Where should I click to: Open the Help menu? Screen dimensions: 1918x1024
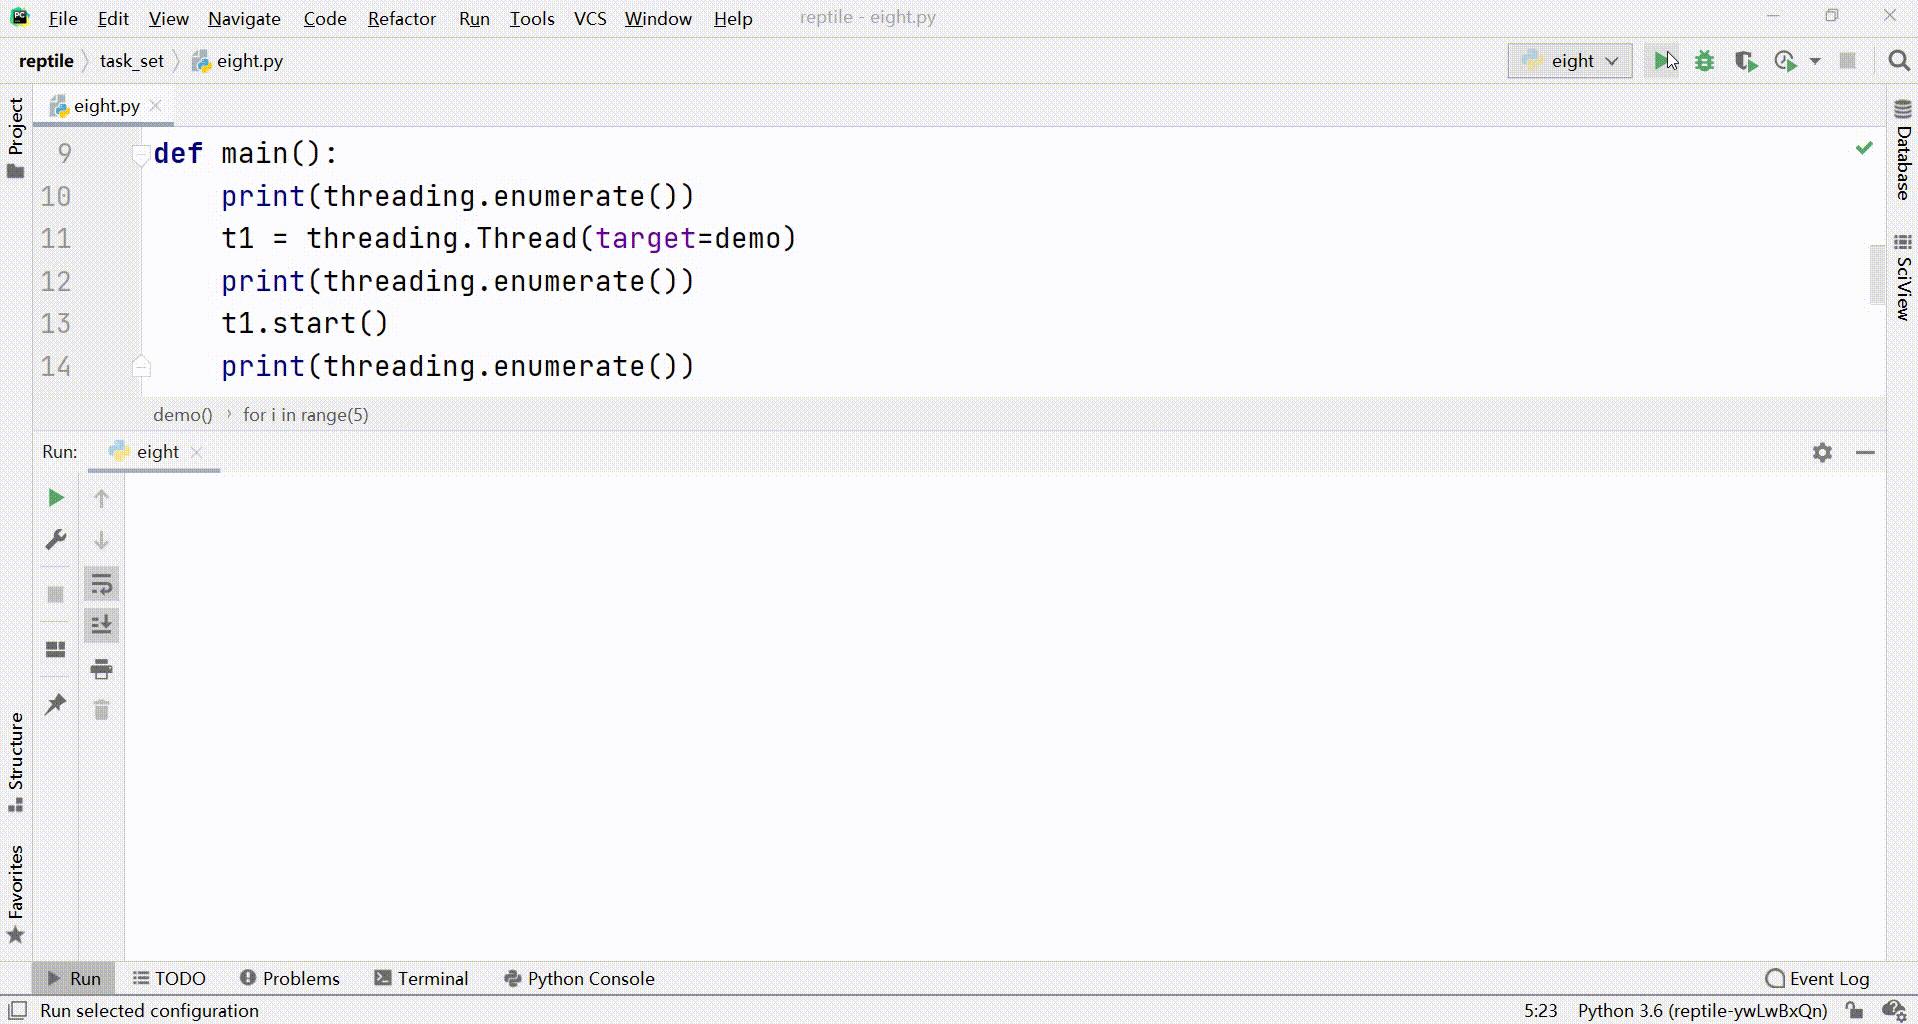(x=733, y=18)
